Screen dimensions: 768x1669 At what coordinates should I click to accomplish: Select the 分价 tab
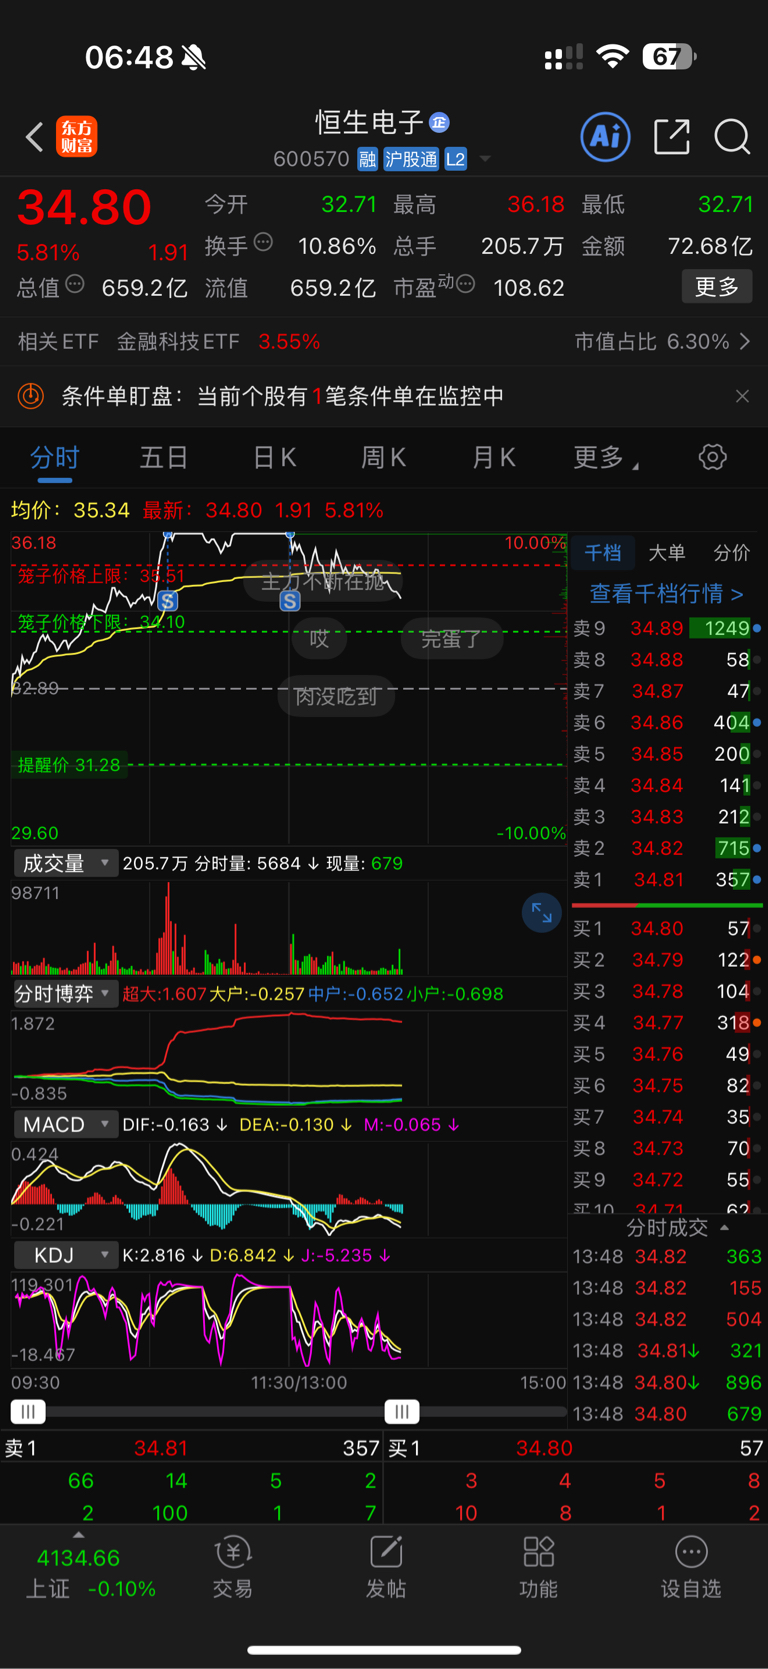point(731,553)
